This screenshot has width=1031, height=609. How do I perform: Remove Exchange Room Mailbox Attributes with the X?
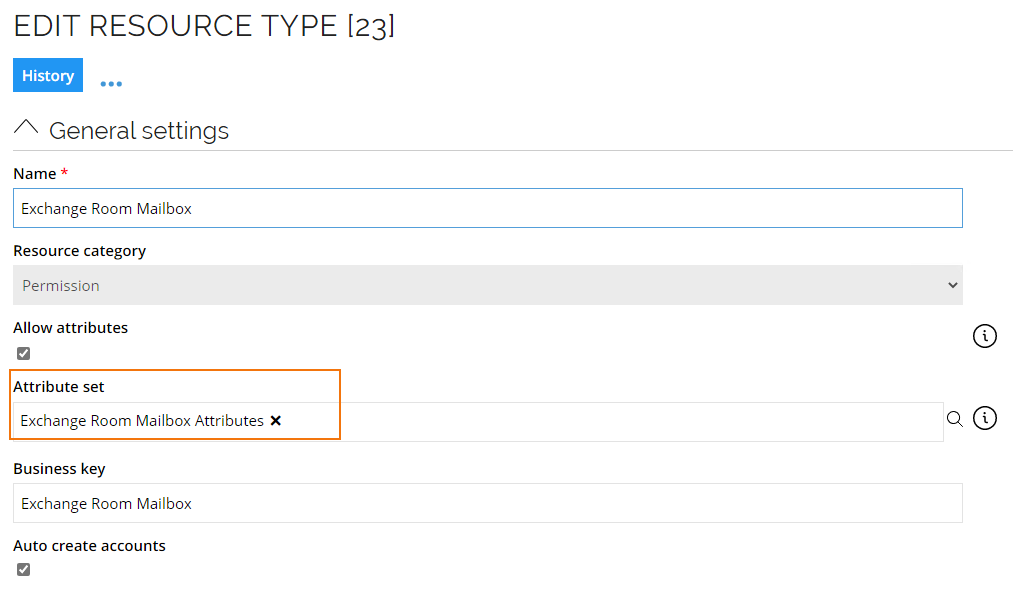[x=276, y=421]
